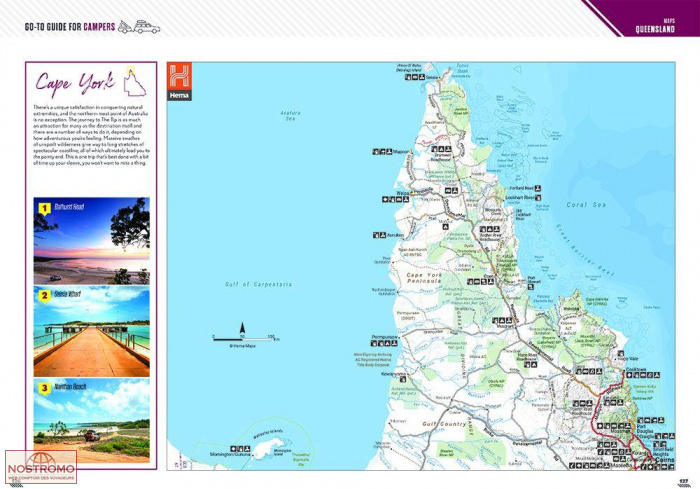Click the Cape York description paragraph
Image resolution: width=700 pixels, height=489 pixels.
(91, 135)
